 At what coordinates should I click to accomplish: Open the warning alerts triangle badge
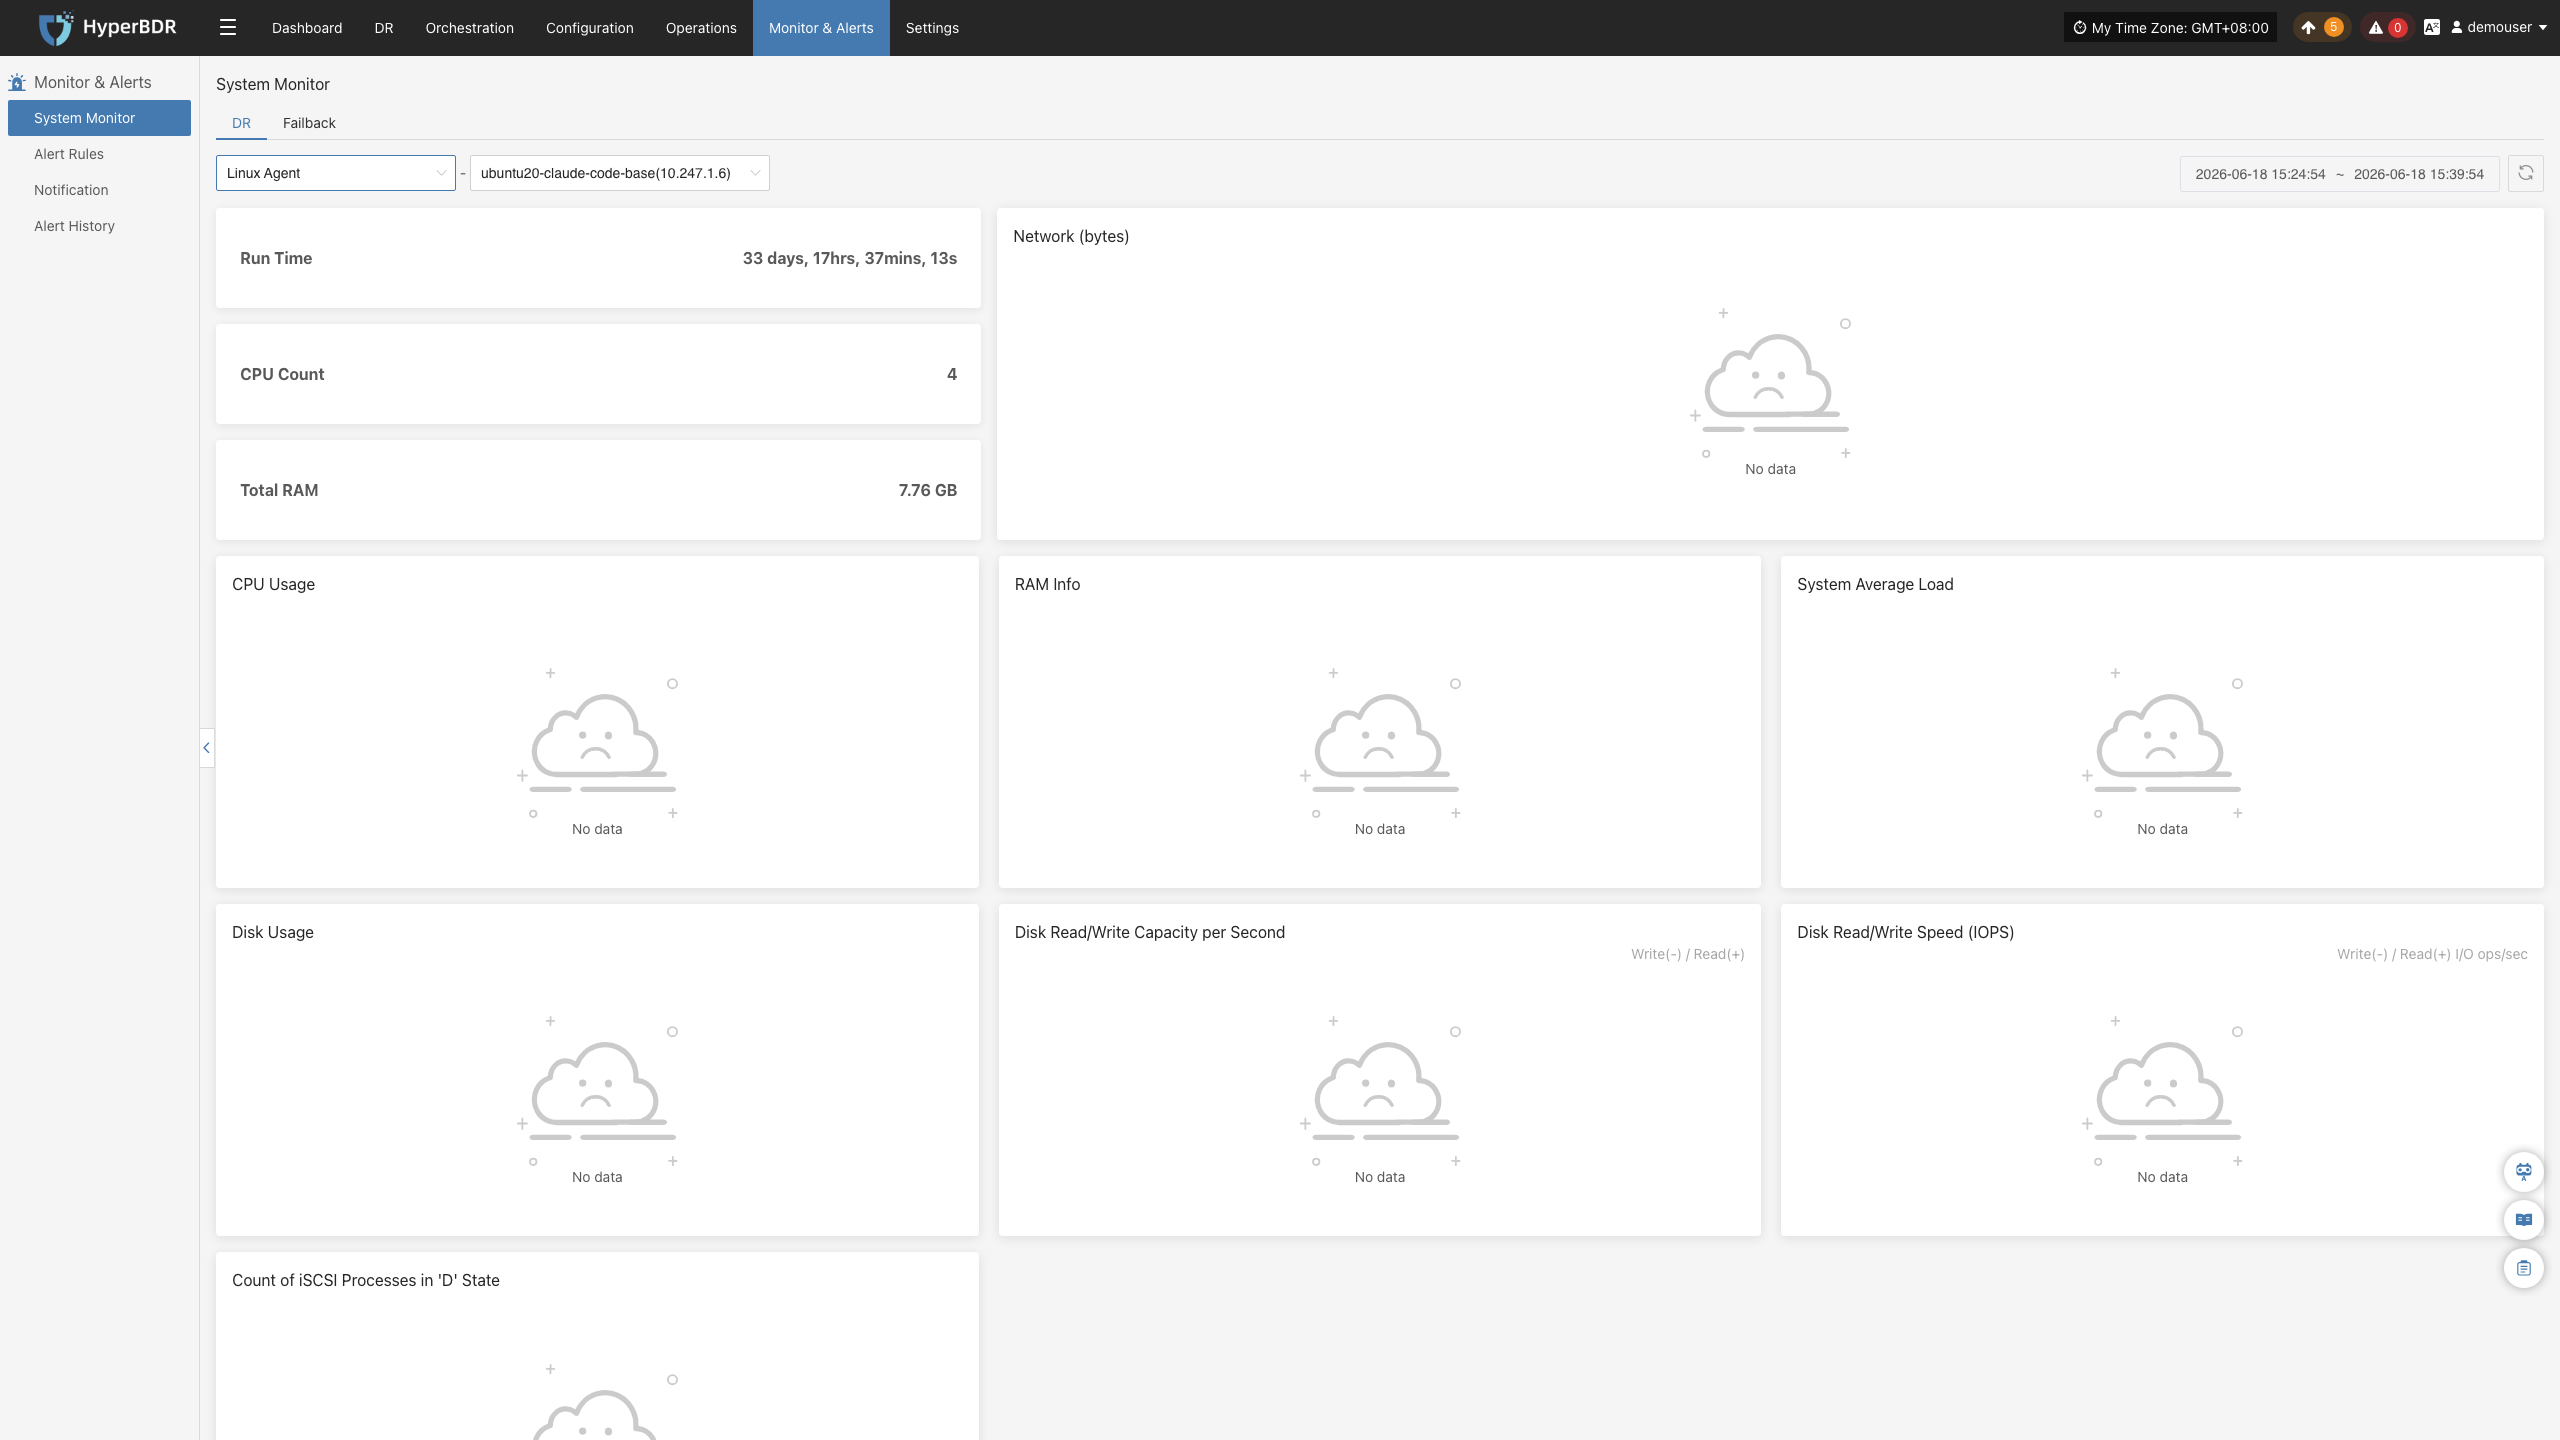(2386, 28)
